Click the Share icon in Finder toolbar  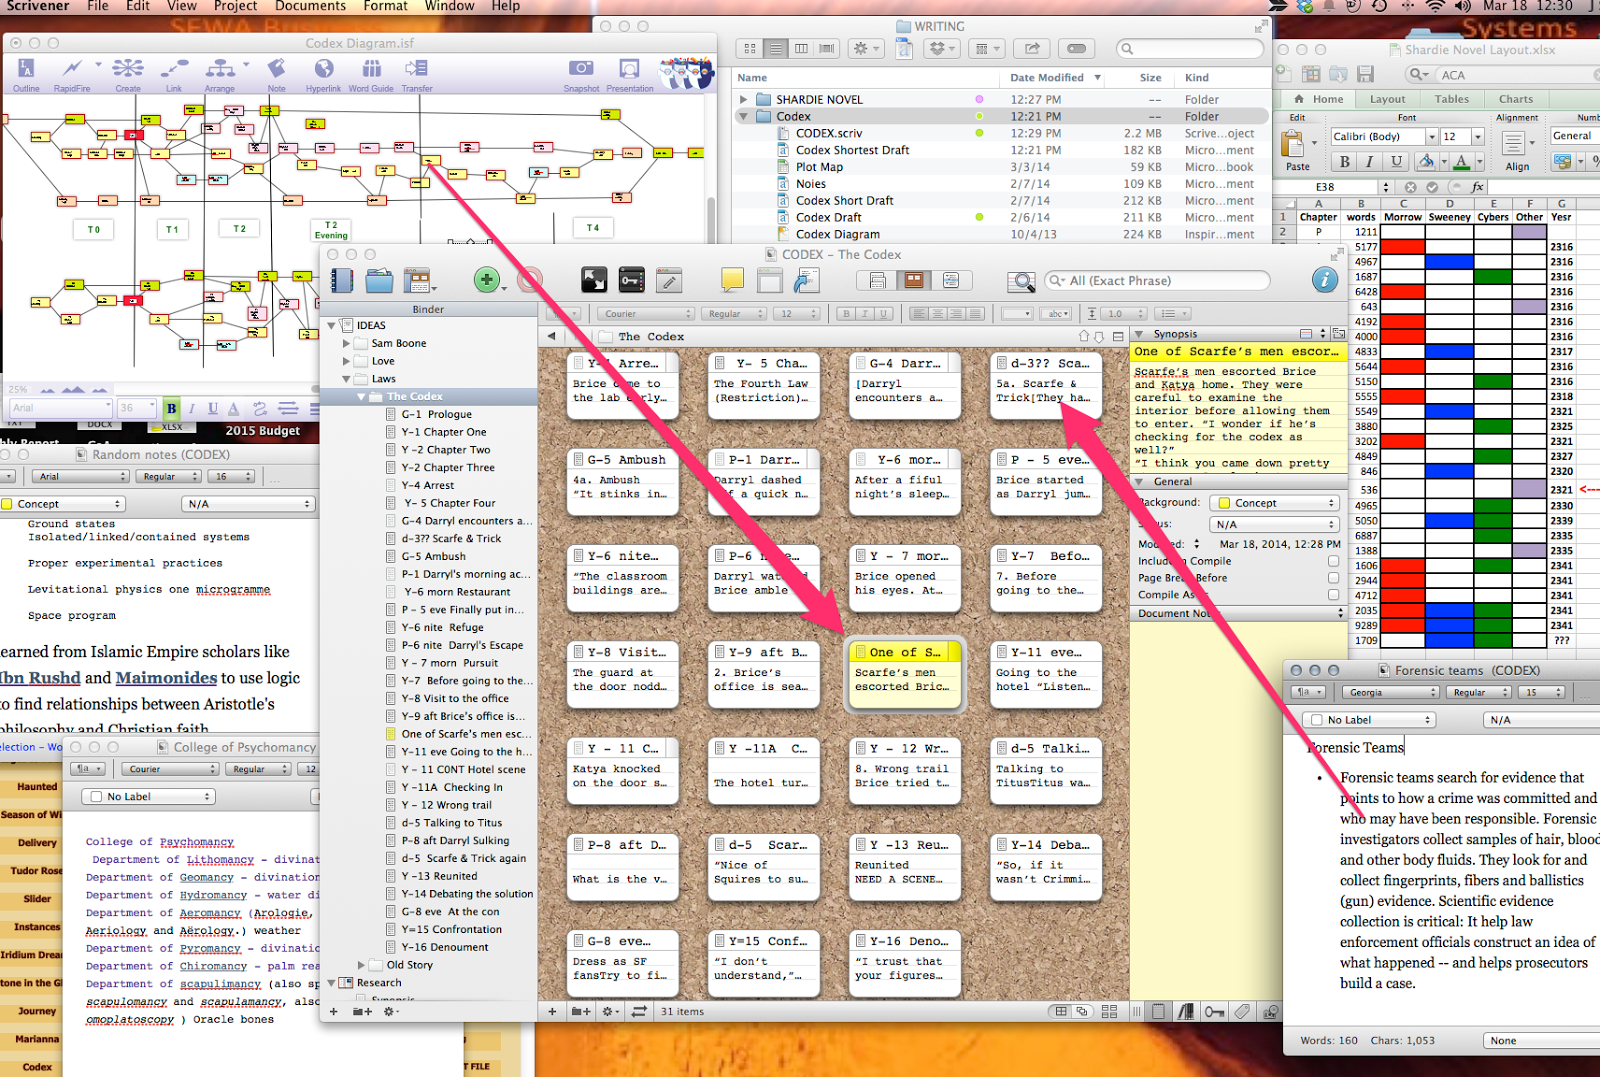(1031, 48)
